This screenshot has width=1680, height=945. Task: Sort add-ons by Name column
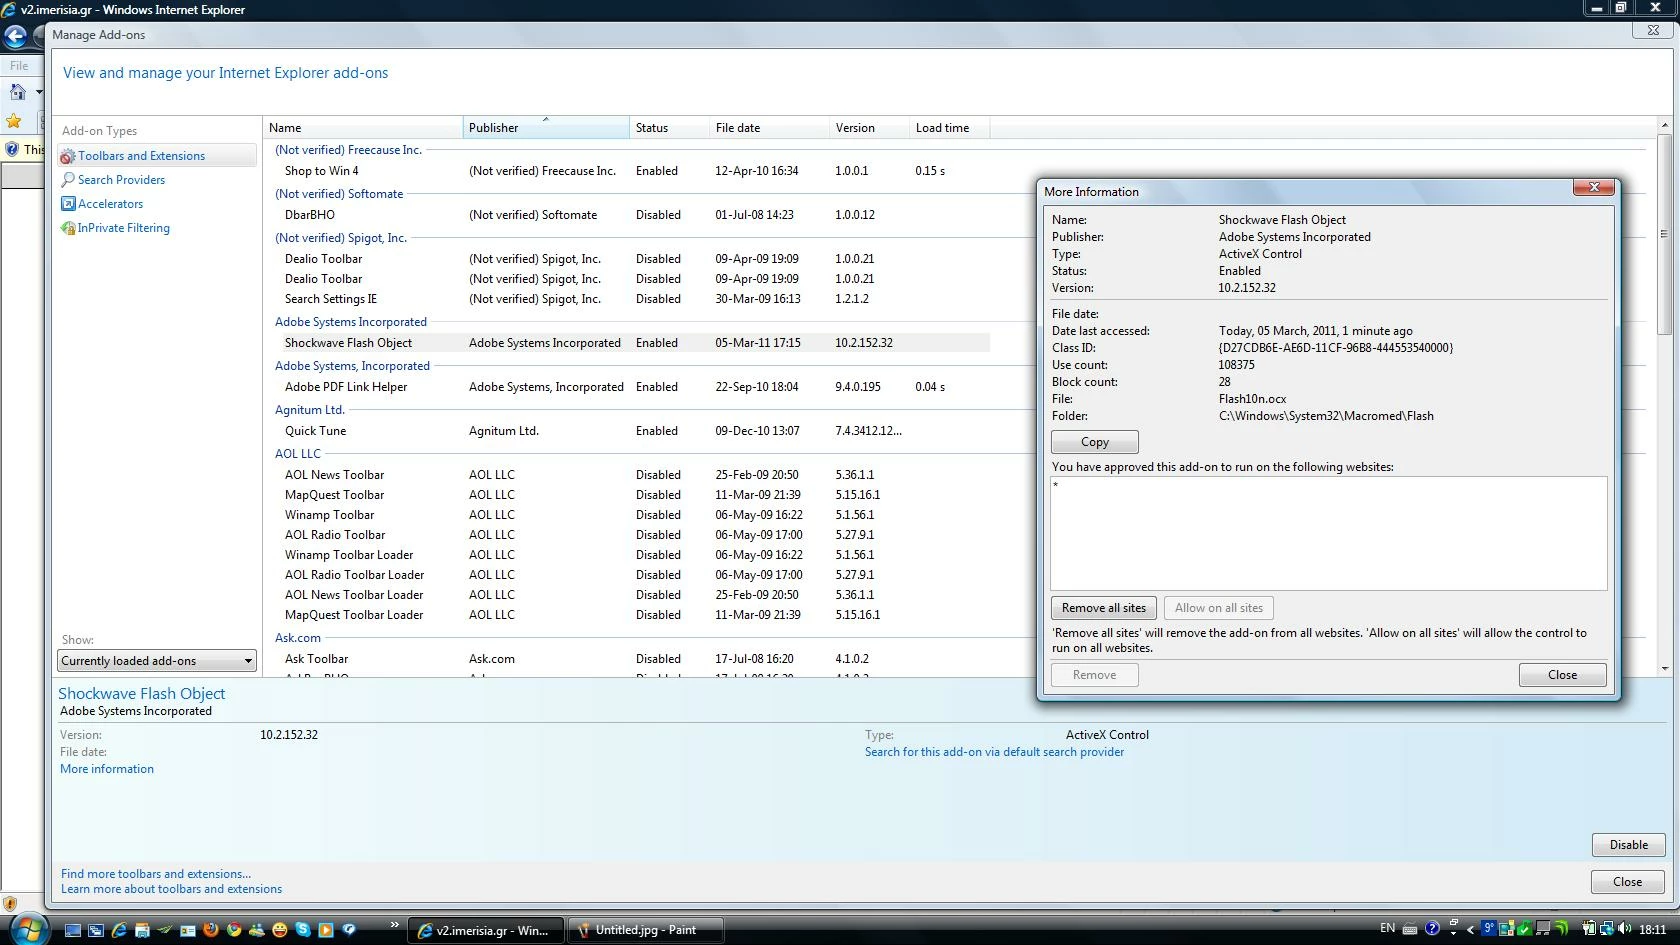click(363, 128)
